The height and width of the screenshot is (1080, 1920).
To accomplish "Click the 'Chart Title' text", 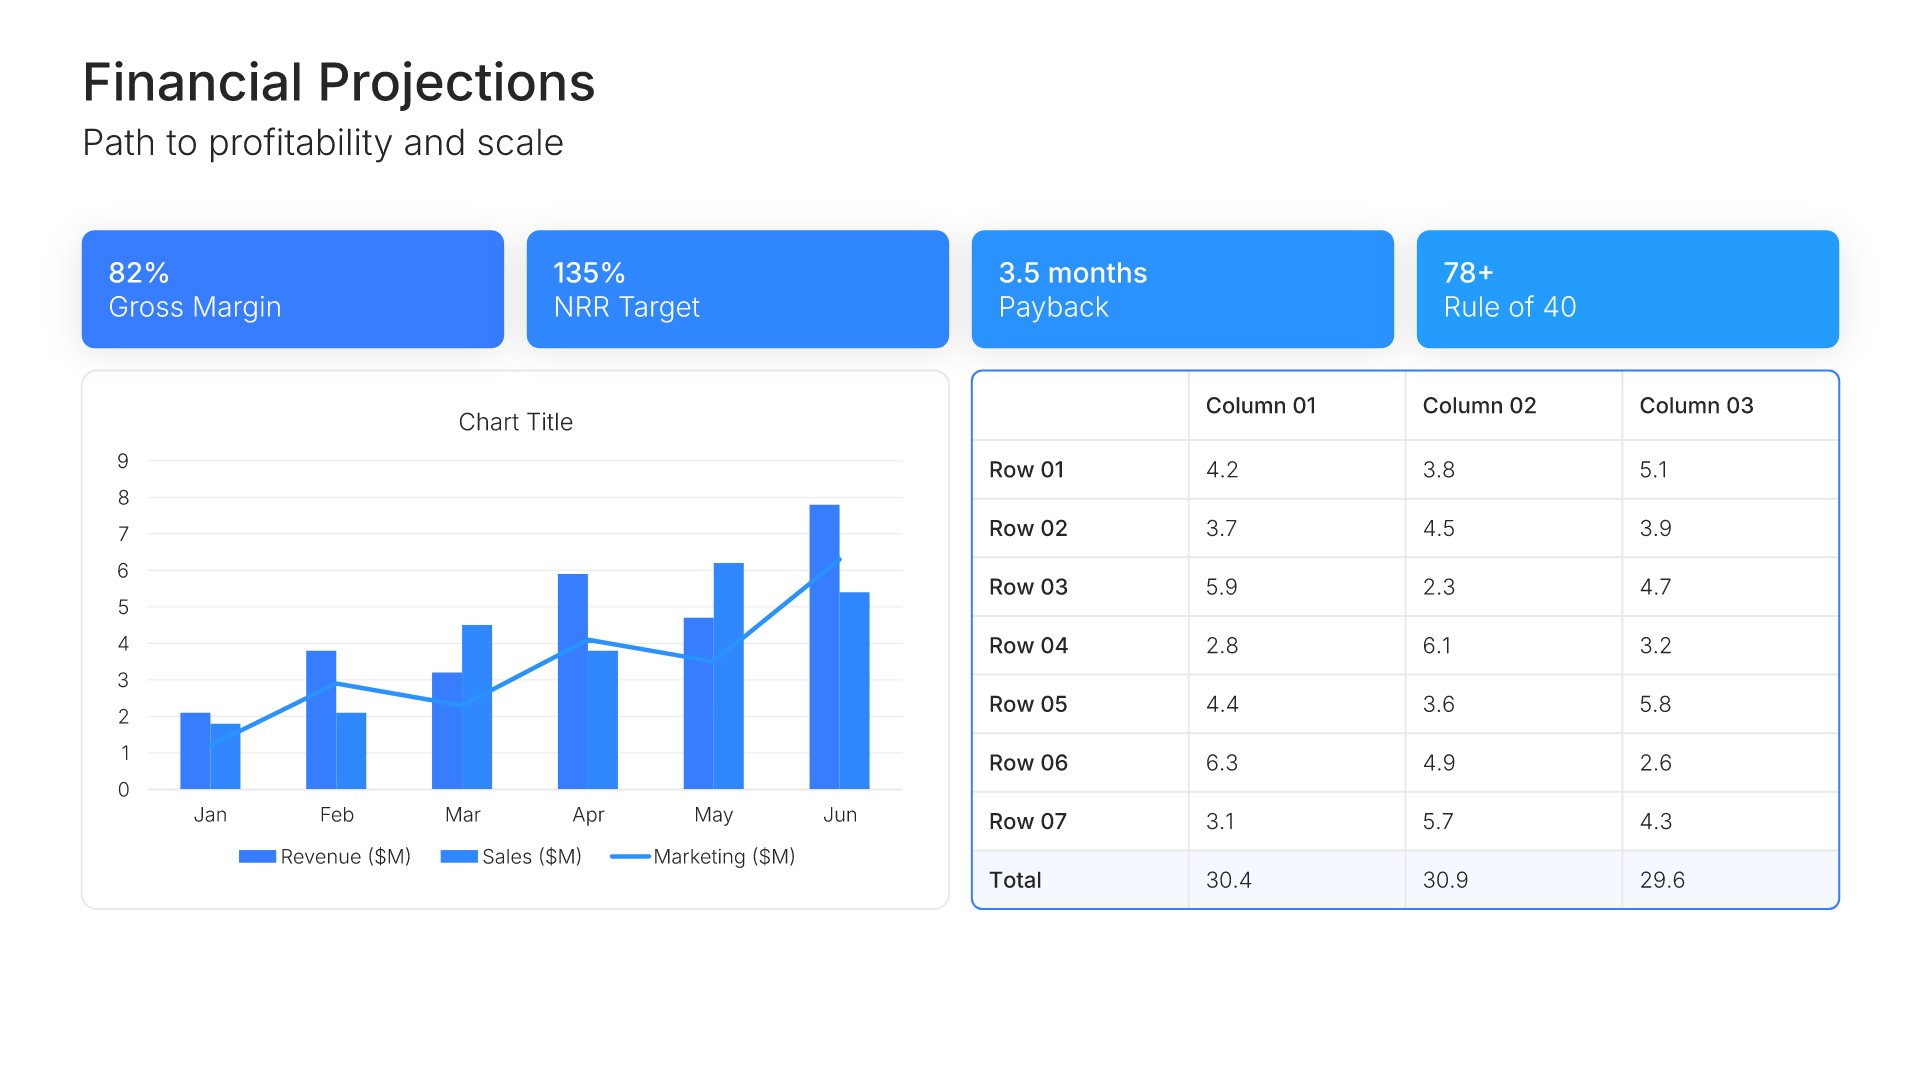I will 515,422.
